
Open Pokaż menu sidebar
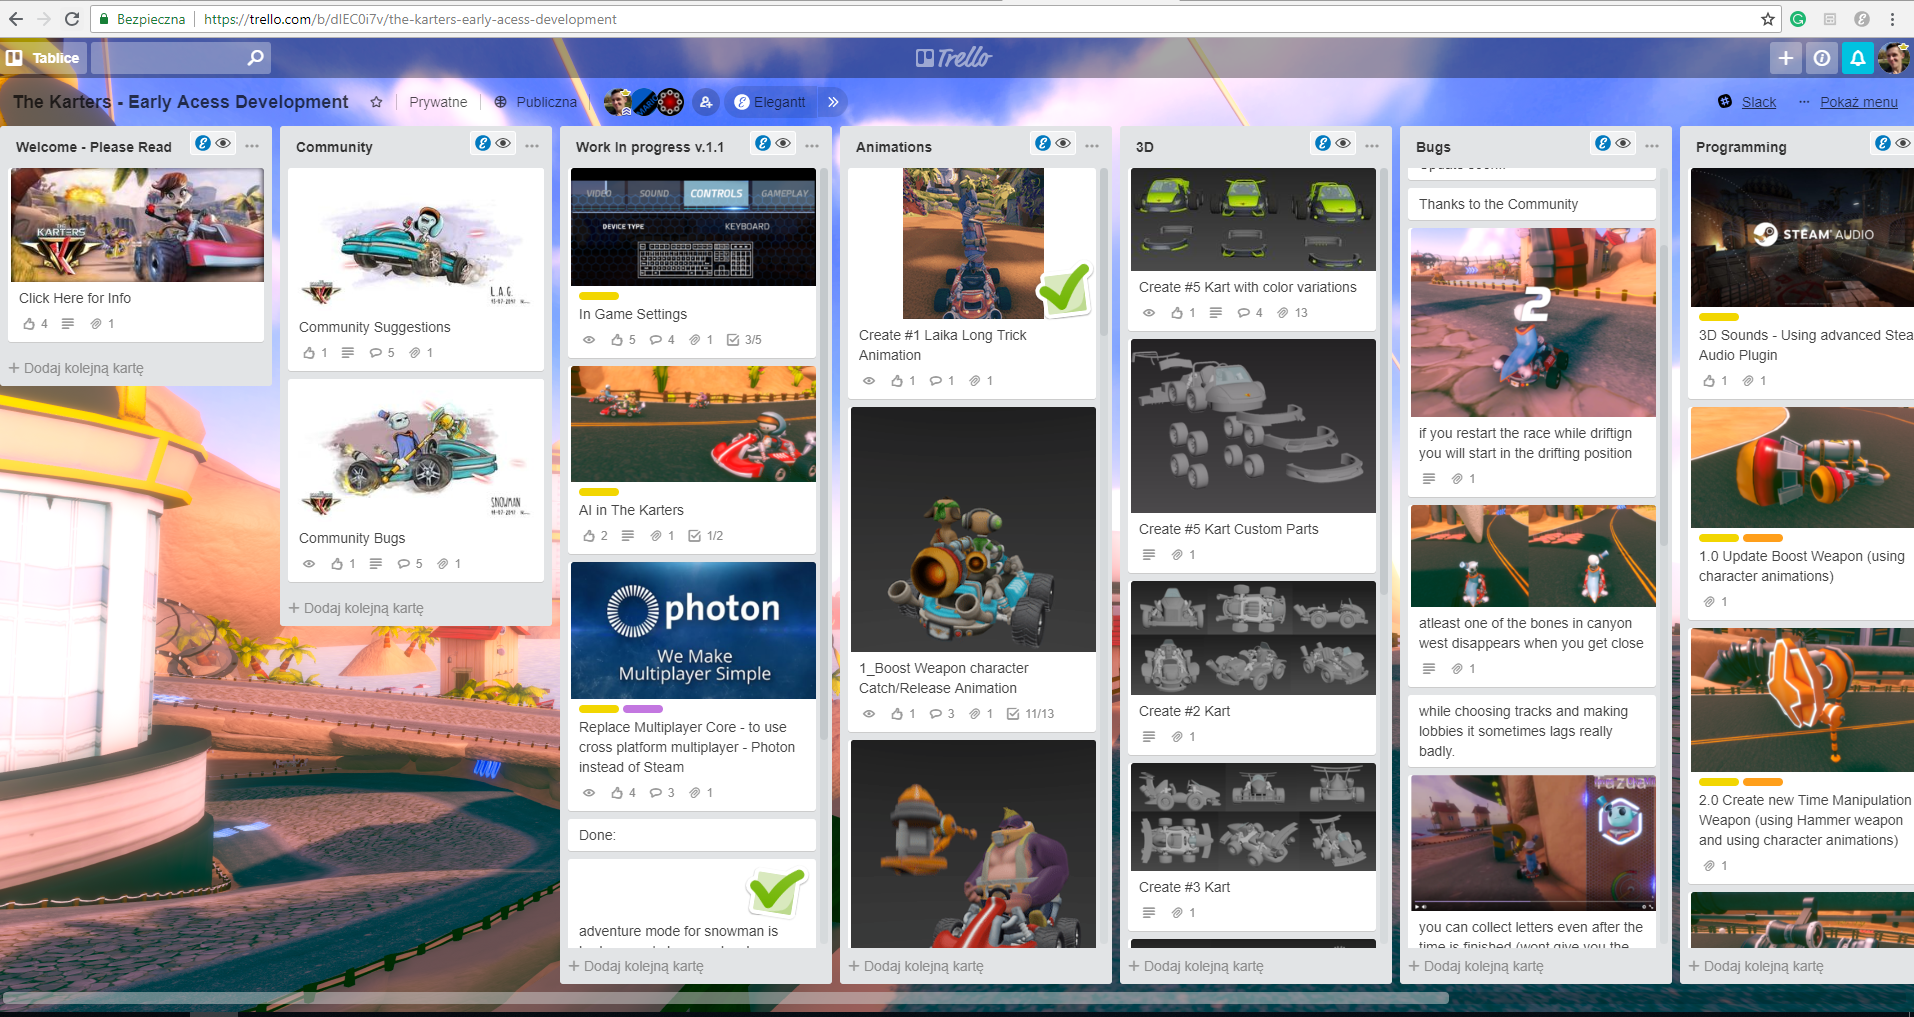(1858, 102)
